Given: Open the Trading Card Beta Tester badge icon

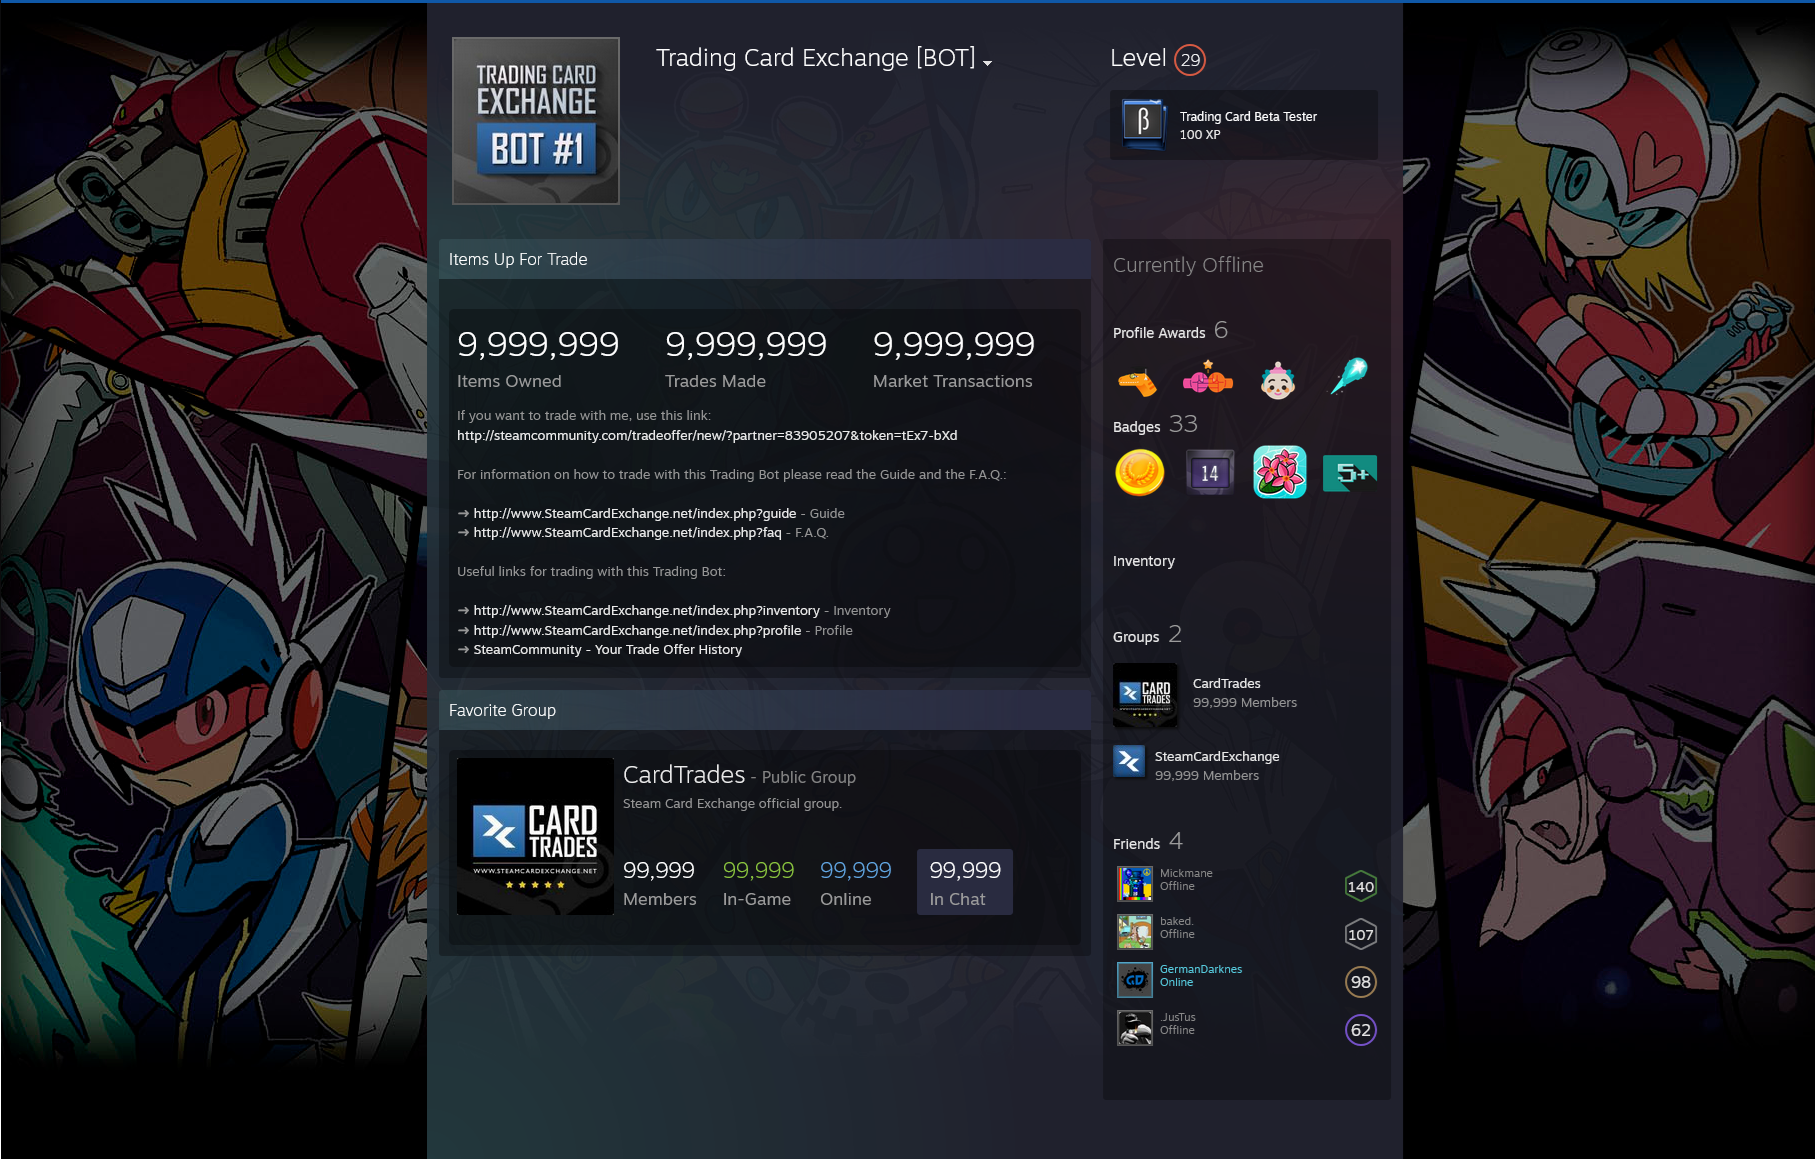Looking at the screenshot, I should 1143,124.
